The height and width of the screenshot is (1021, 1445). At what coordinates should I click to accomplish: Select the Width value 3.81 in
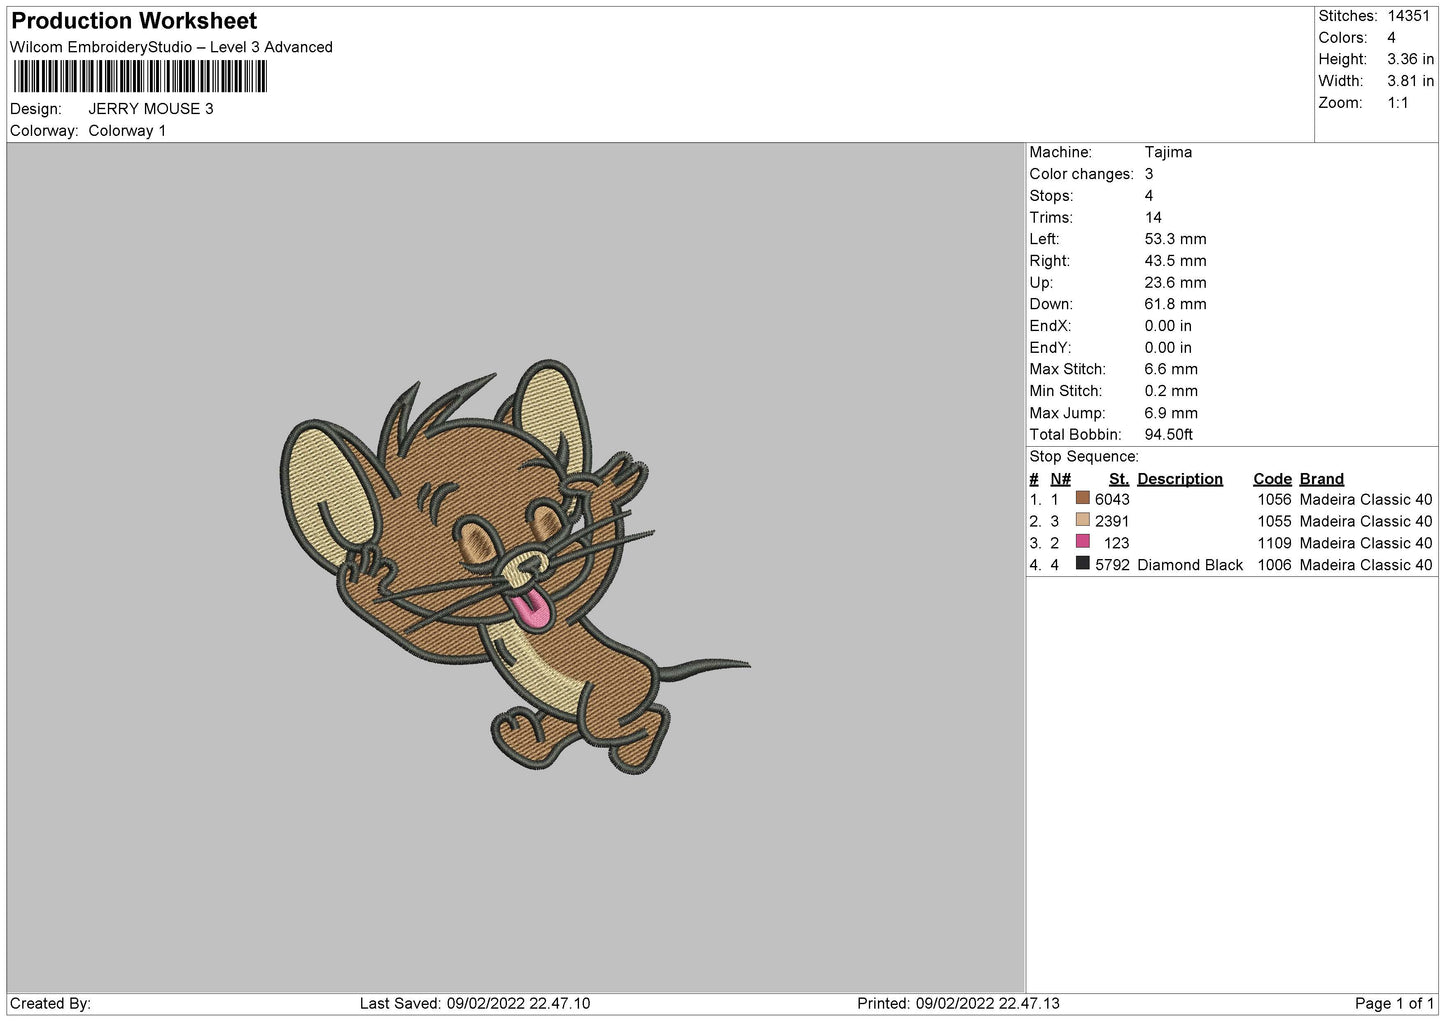pyautogui.click(x=1411, y=81)
